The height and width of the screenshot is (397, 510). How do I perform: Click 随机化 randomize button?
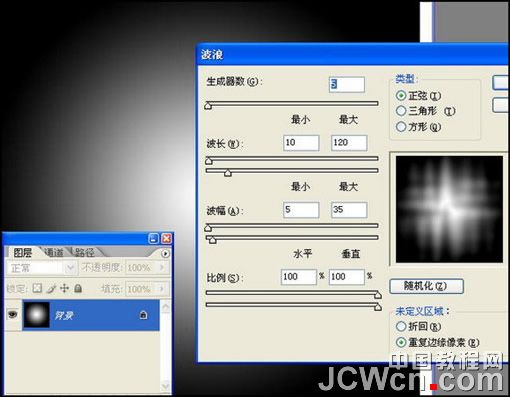(426, 286)
